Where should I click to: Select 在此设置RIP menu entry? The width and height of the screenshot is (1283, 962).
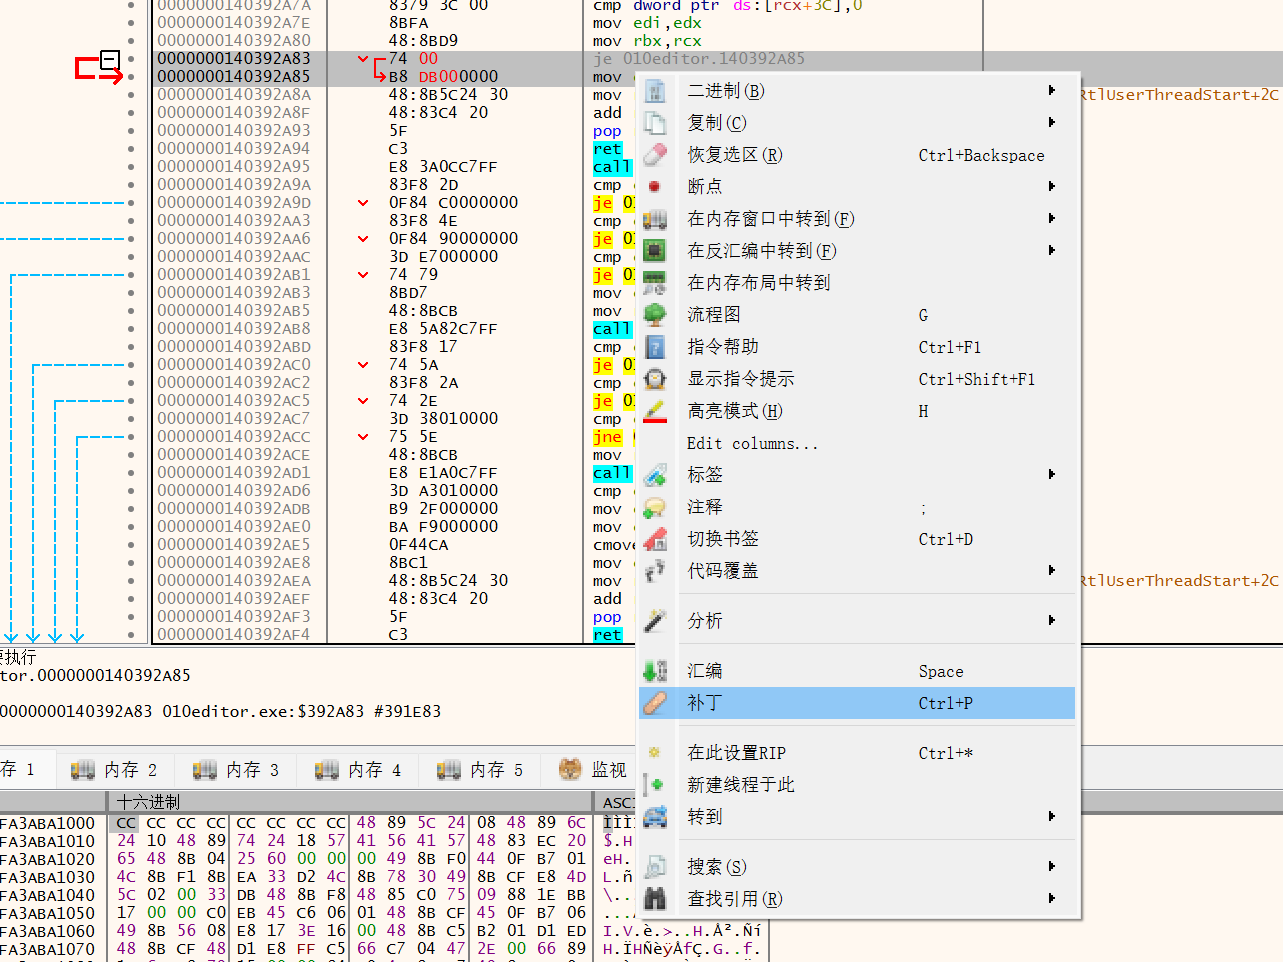736,753
